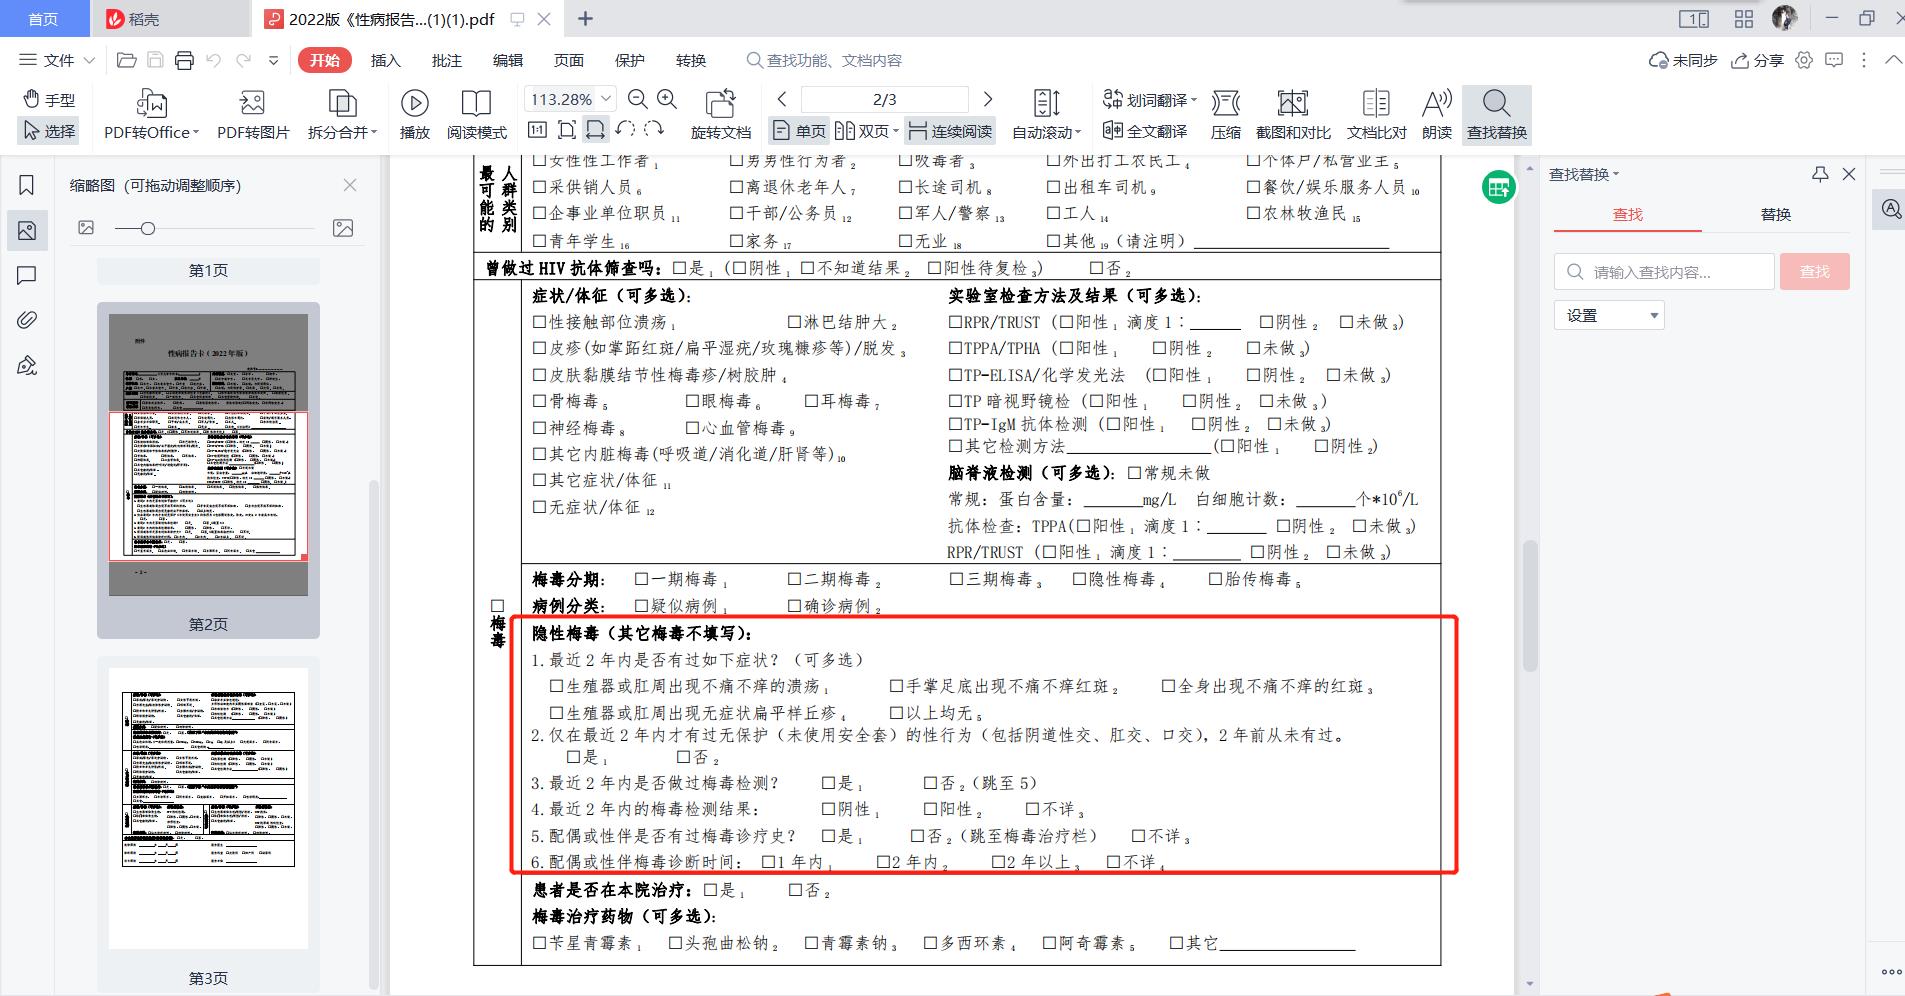Pin the 查找替换 panel
1905x996 pixels.
[1820, 174]
